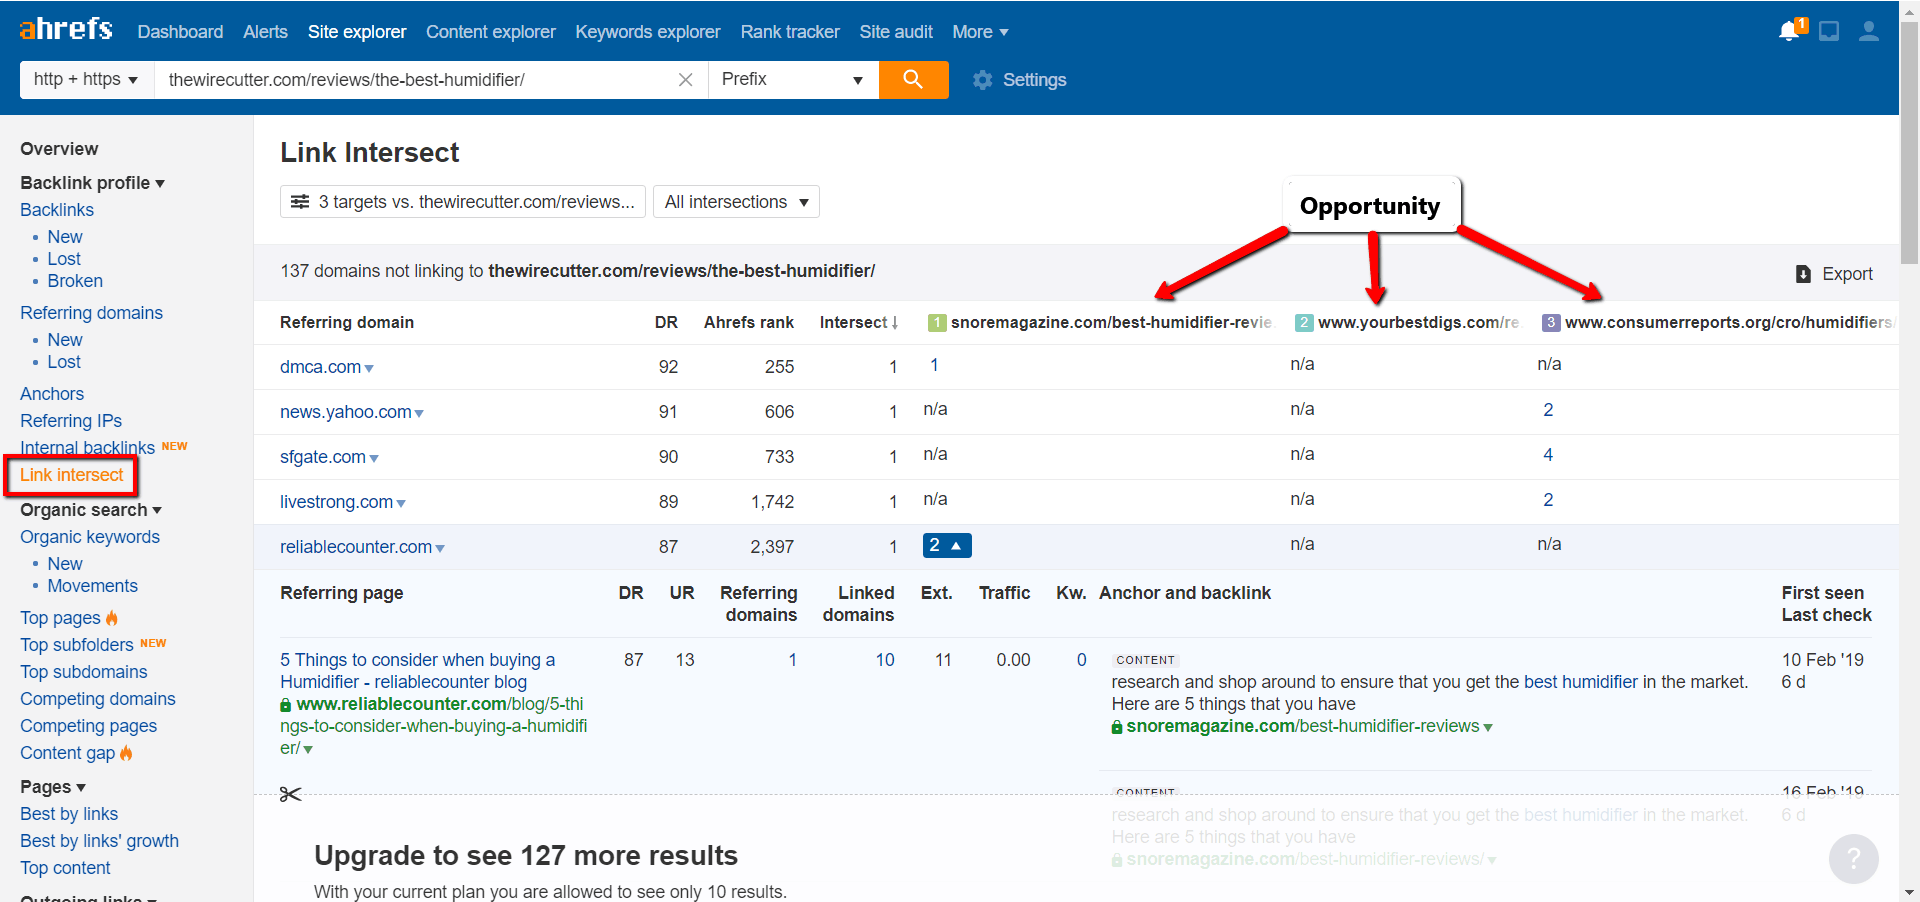Click the Top pages flame icon
The width and height of the screenshot is (1920, 902).
click(x=112, y=618)
